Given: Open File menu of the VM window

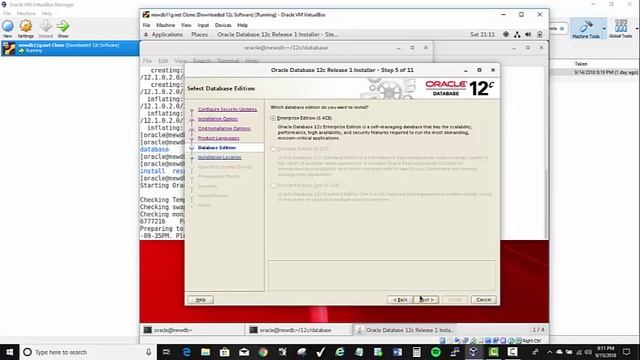Looking at the screenshot, I should [x=146, y=25].
